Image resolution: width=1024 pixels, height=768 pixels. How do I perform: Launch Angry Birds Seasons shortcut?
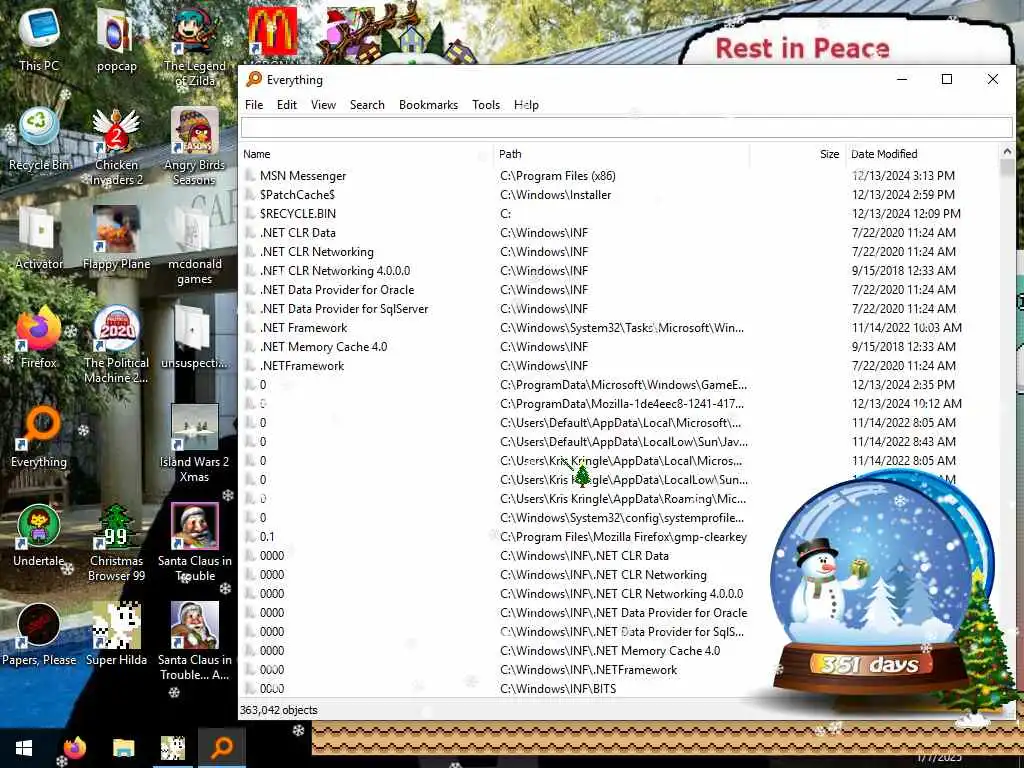[195, 146]
